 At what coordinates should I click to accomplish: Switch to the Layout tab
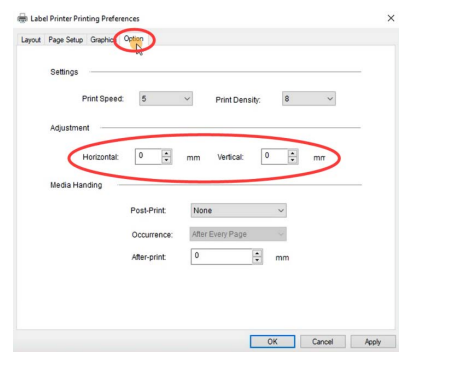coord(31,40)
